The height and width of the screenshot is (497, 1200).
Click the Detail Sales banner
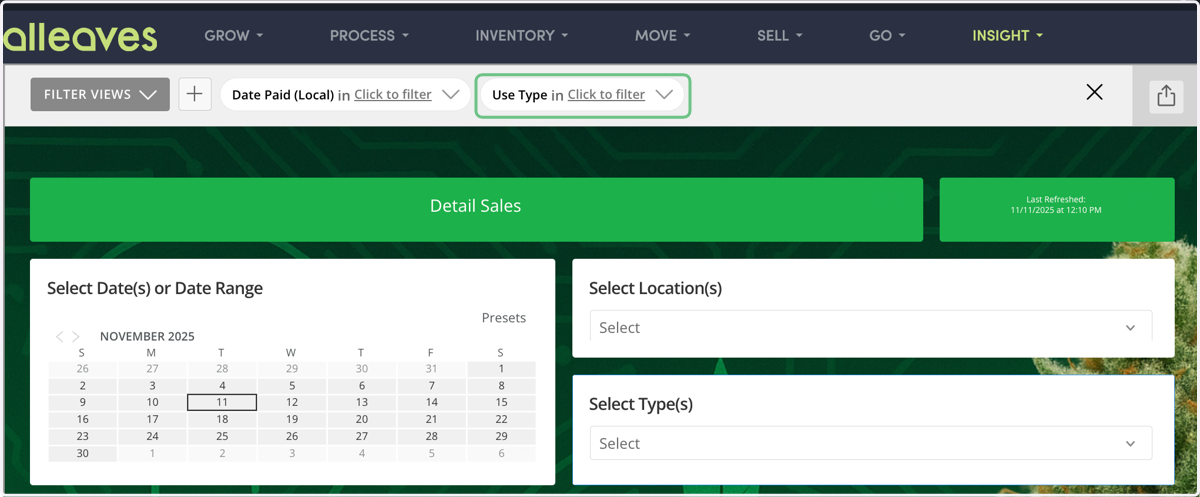476,209
